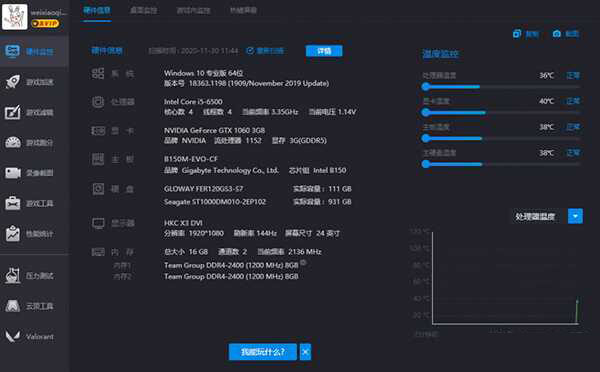Click the temperature monitoring heading link
The image size is (600, 372).
440,54
